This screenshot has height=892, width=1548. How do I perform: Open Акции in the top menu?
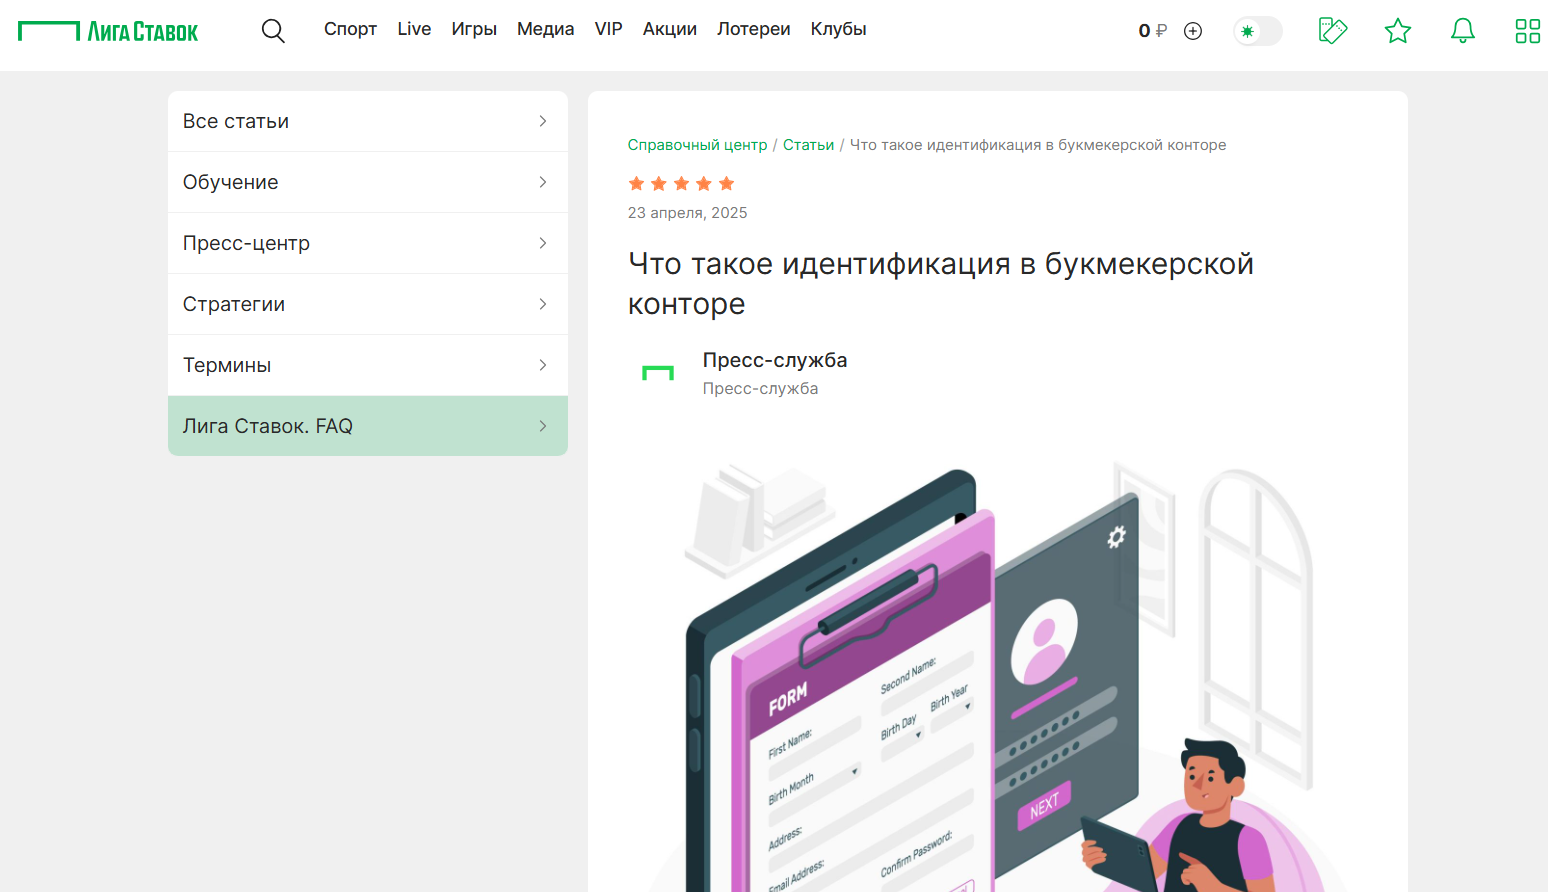[670, 29]
